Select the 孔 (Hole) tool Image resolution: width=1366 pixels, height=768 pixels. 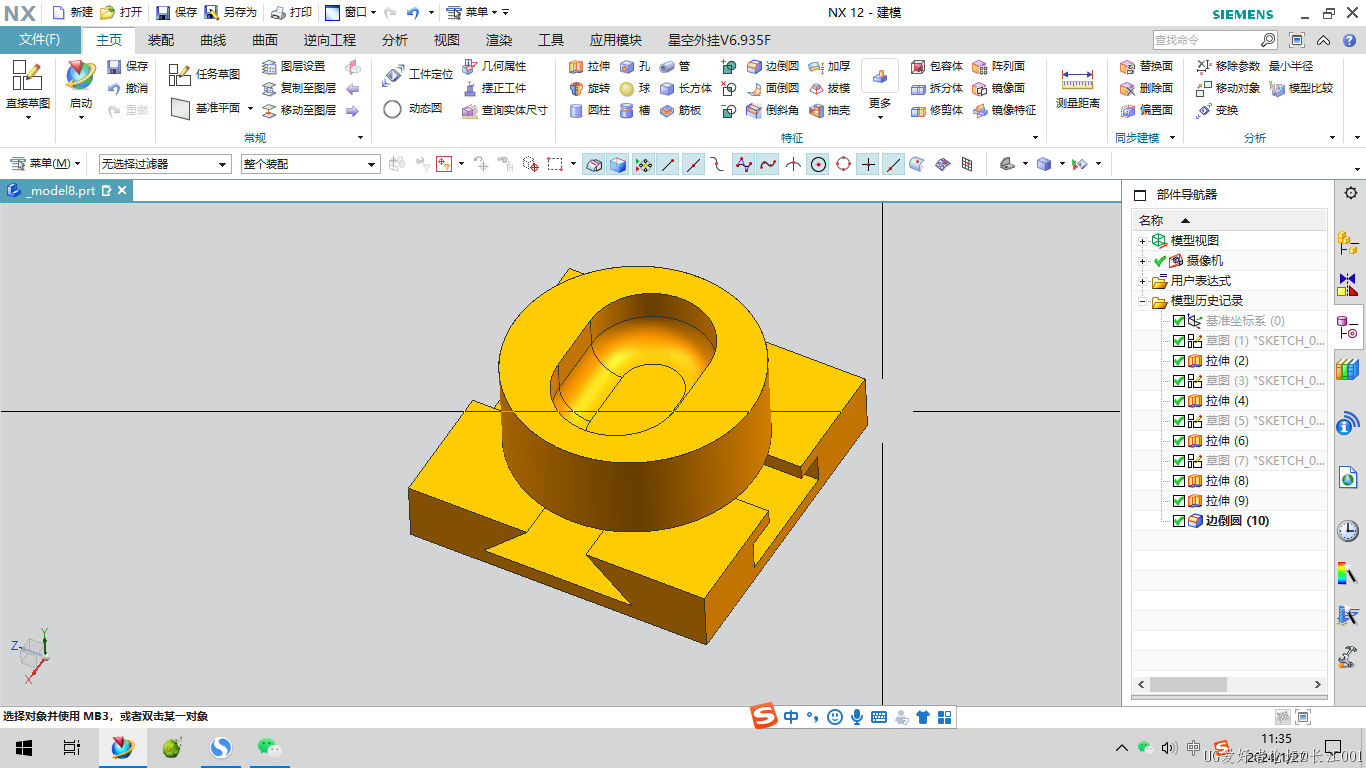click(x=634, y=66)
